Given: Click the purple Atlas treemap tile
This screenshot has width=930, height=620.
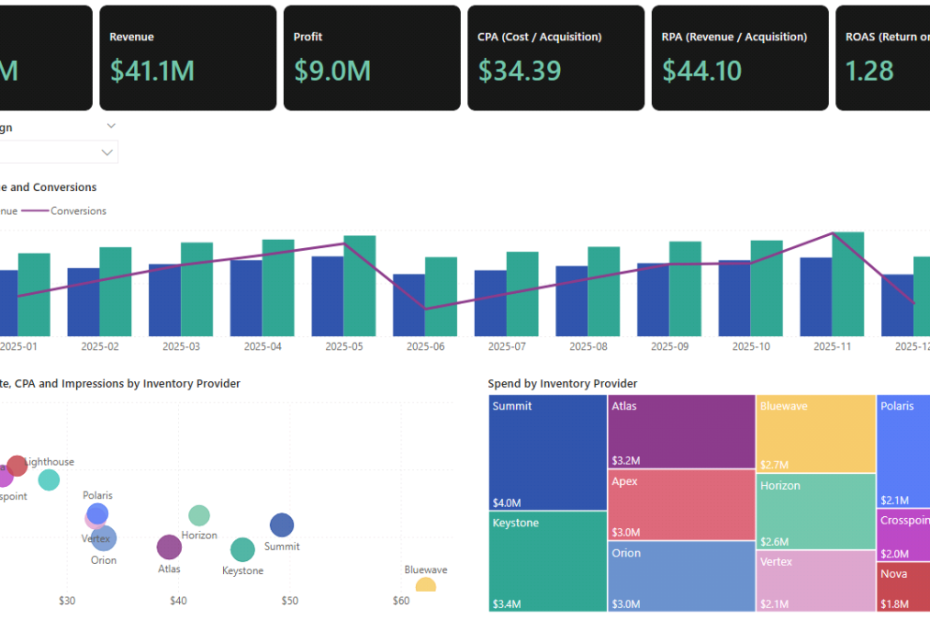Looking at the screenshot, I should [681, 431].
